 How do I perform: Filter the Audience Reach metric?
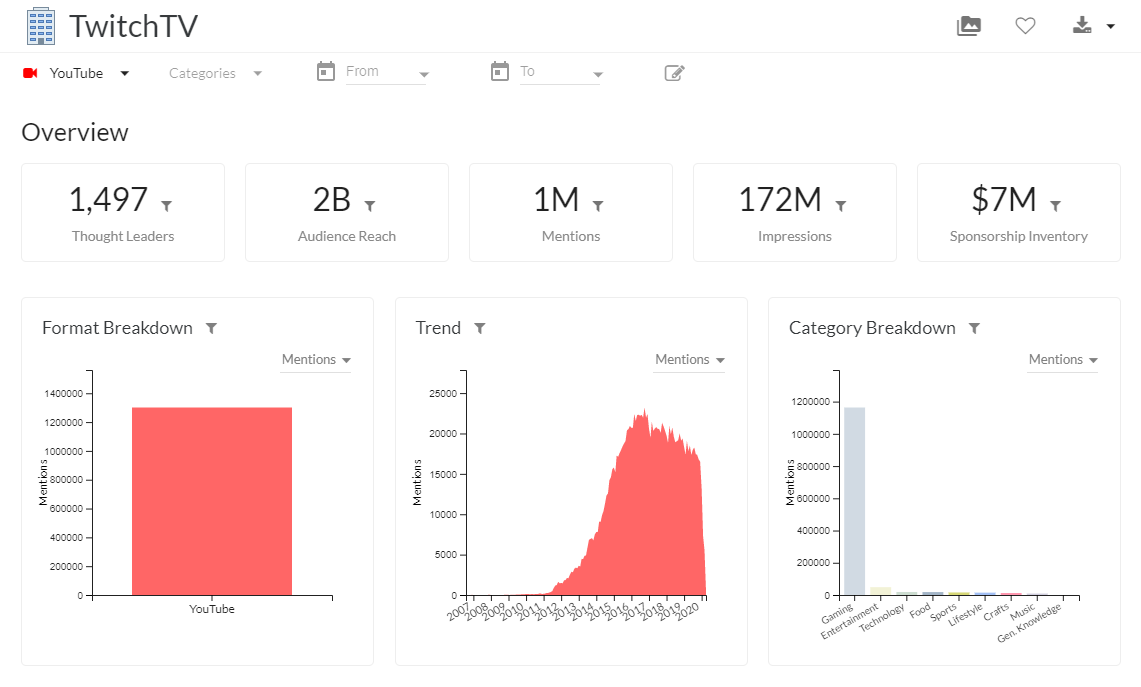pos(370,206)
